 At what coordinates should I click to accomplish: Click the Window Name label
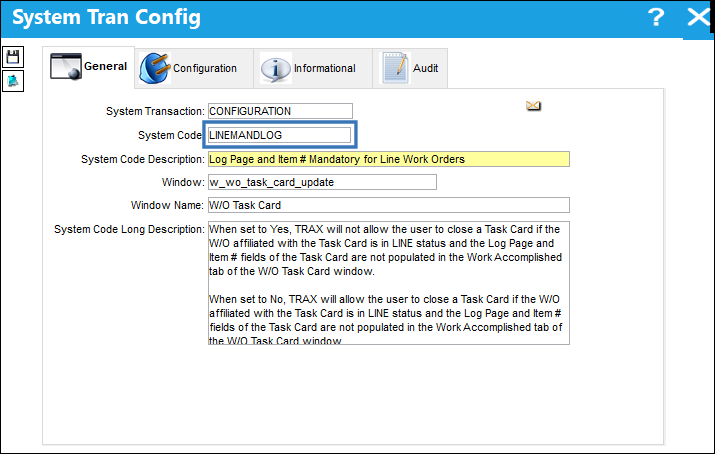coord(167,205)
